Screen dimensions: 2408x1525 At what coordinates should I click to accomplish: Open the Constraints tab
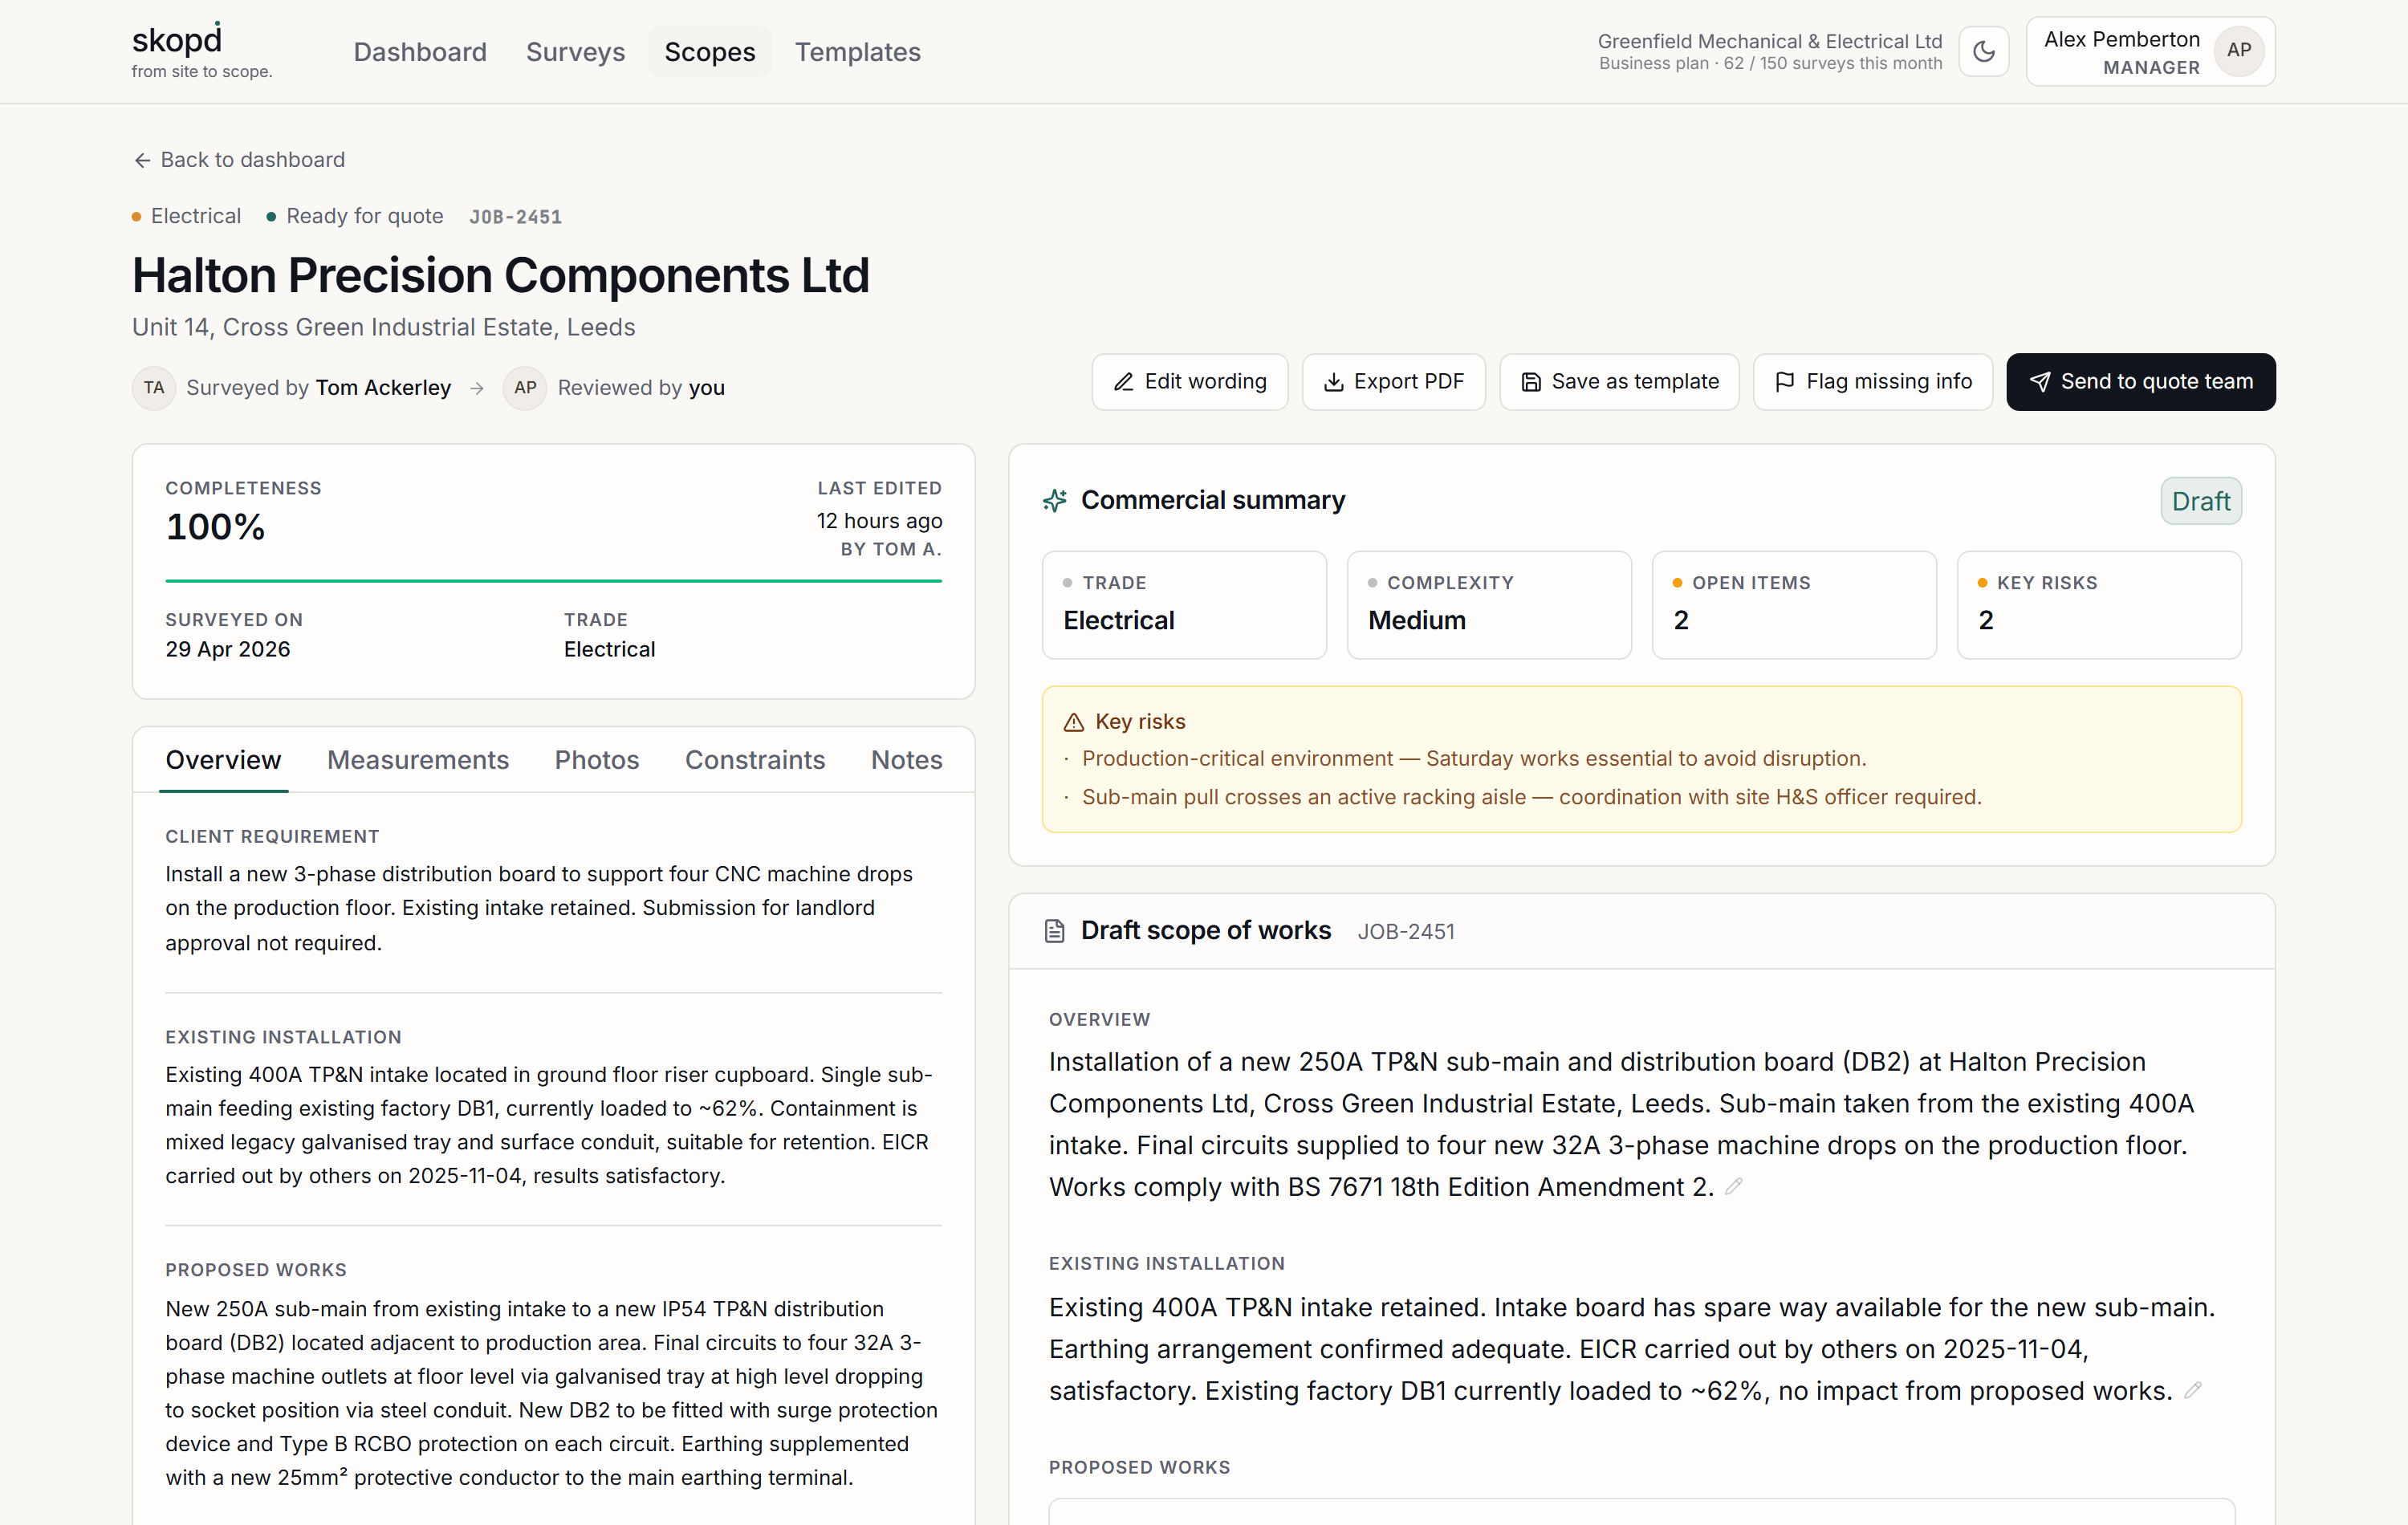(x=755, y=760)
